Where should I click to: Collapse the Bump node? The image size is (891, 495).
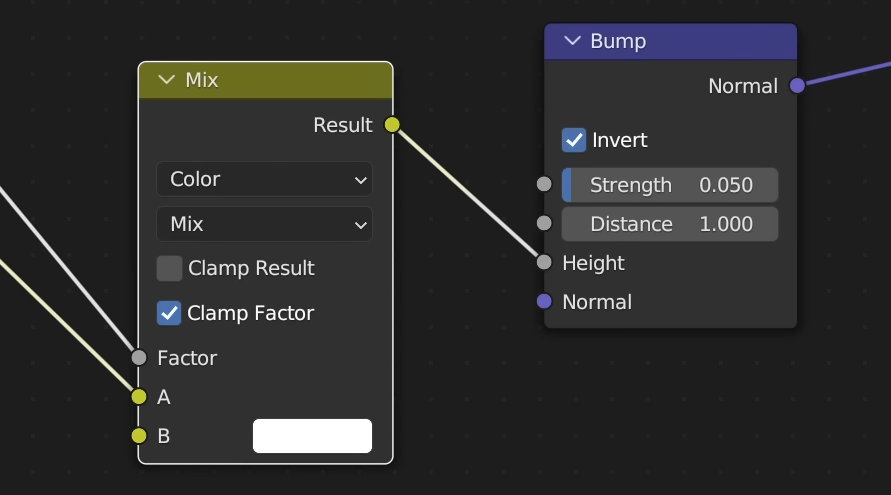572,41
